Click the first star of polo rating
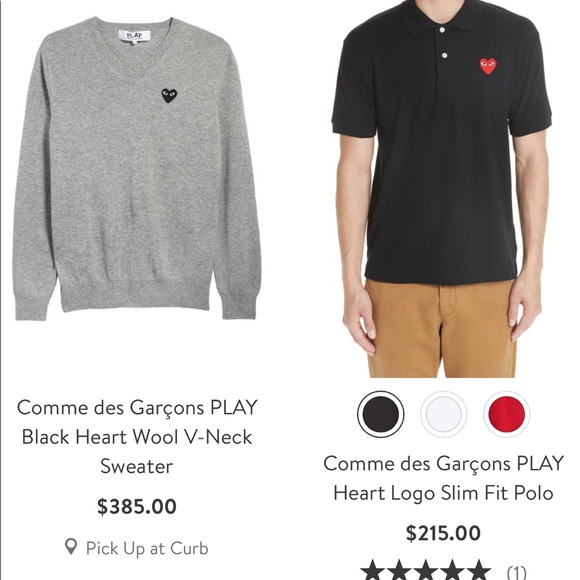The height and width of the screenshot is (580, 580). coord(373,570)
